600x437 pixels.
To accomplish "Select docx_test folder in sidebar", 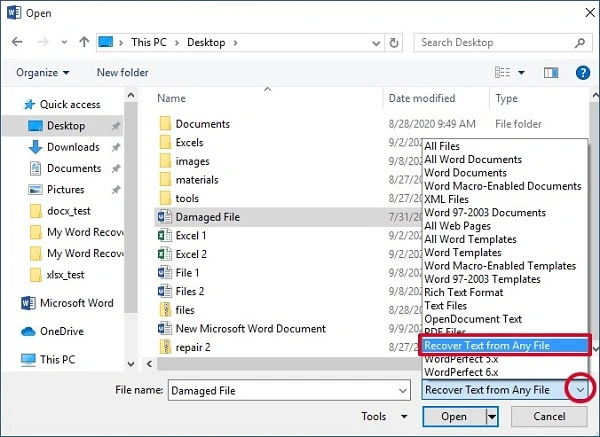I will coord(69,211).
